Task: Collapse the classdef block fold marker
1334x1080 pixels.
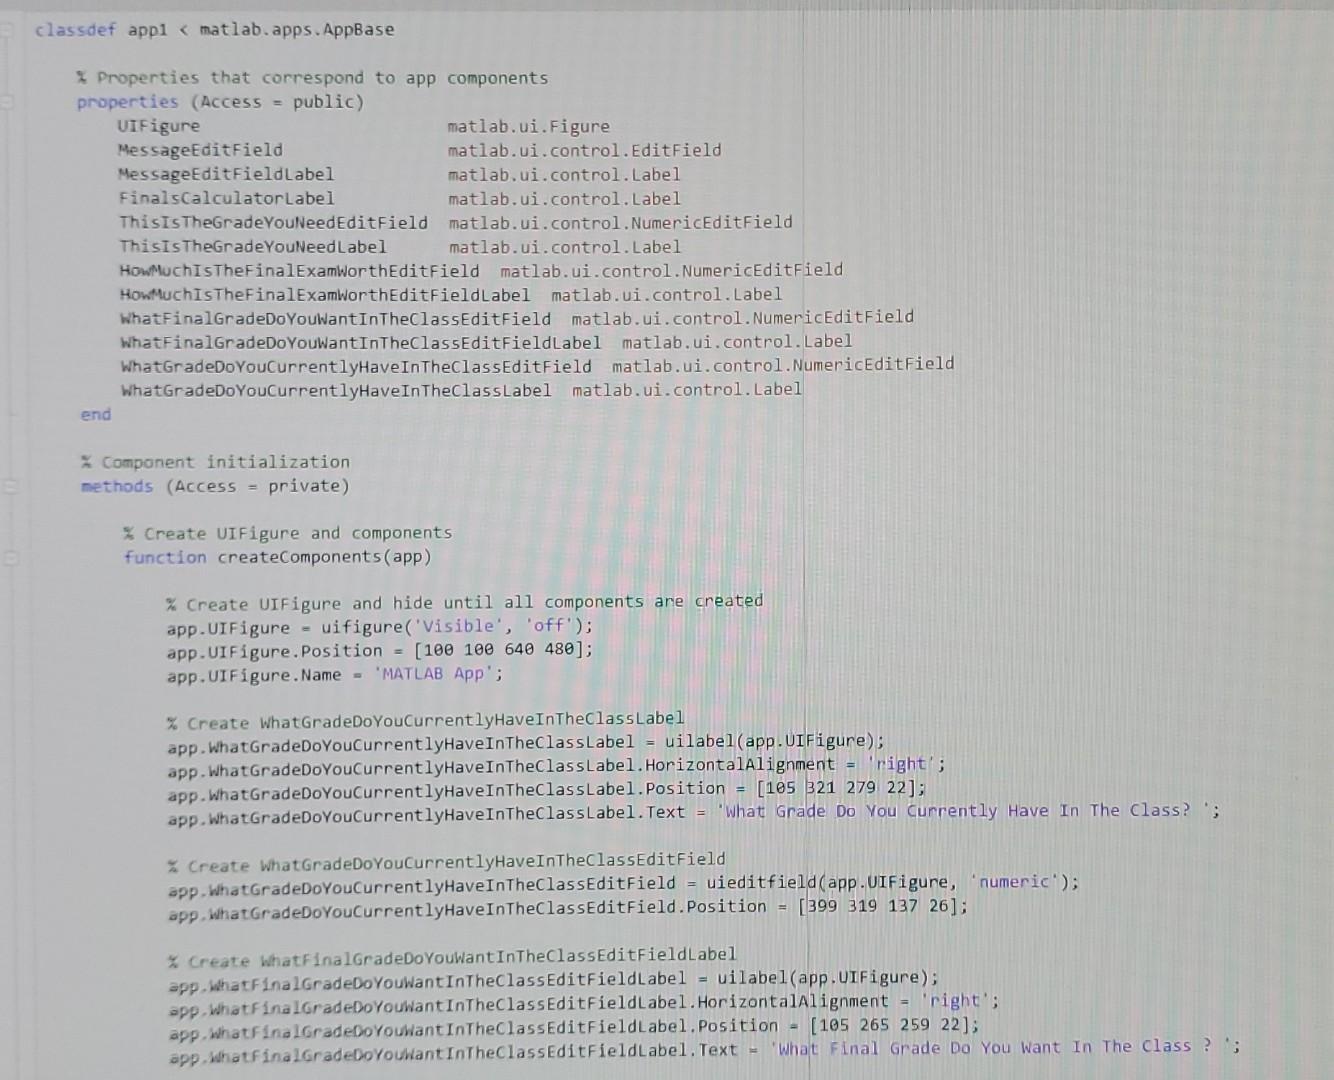Action: click(x=10, y=29)
